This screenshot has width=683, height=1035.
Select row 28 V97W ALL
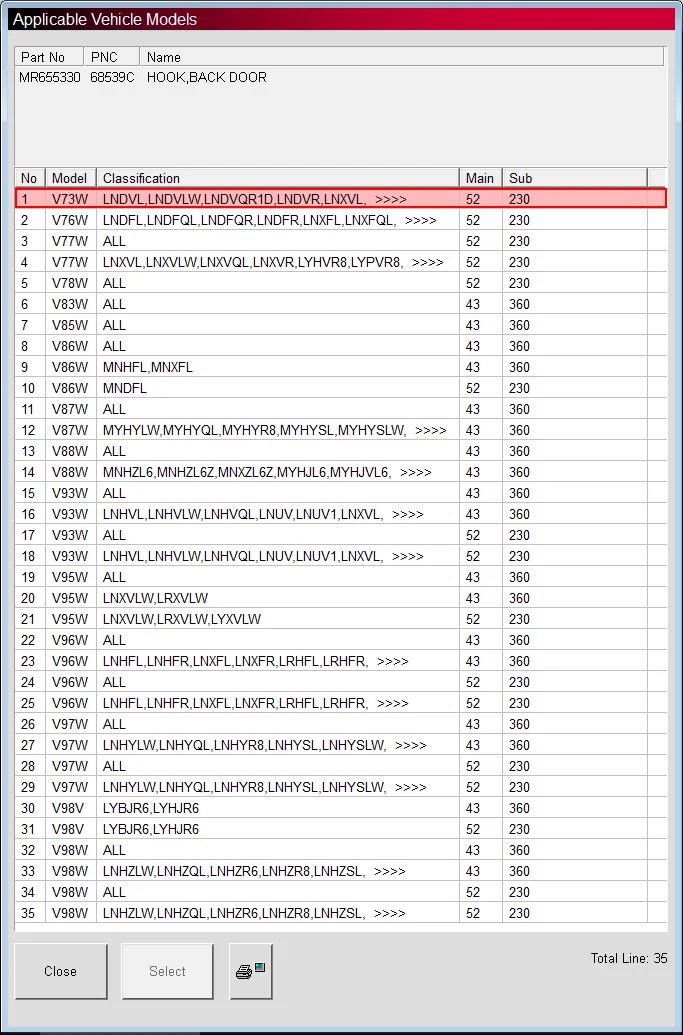[341, 766]
